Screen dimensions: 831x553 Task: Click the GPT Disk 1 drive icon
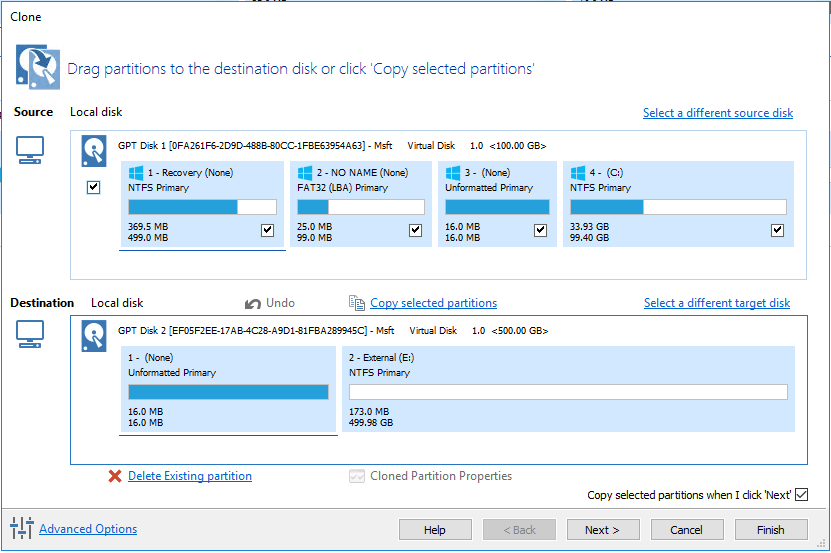[x=95, y=149]
